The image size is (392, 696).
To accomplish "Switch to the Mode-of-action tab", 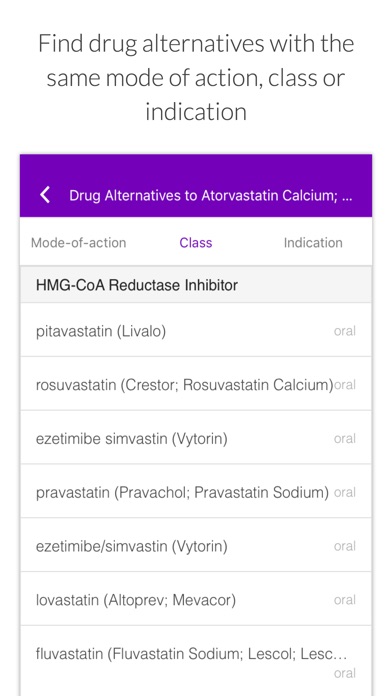I will point(79,243).
